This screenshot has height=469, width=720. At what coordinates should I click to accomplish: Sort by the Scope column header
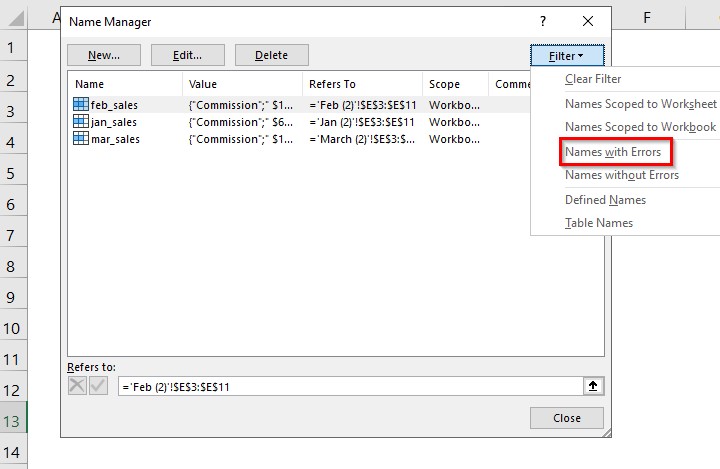(x=455, y=84)
